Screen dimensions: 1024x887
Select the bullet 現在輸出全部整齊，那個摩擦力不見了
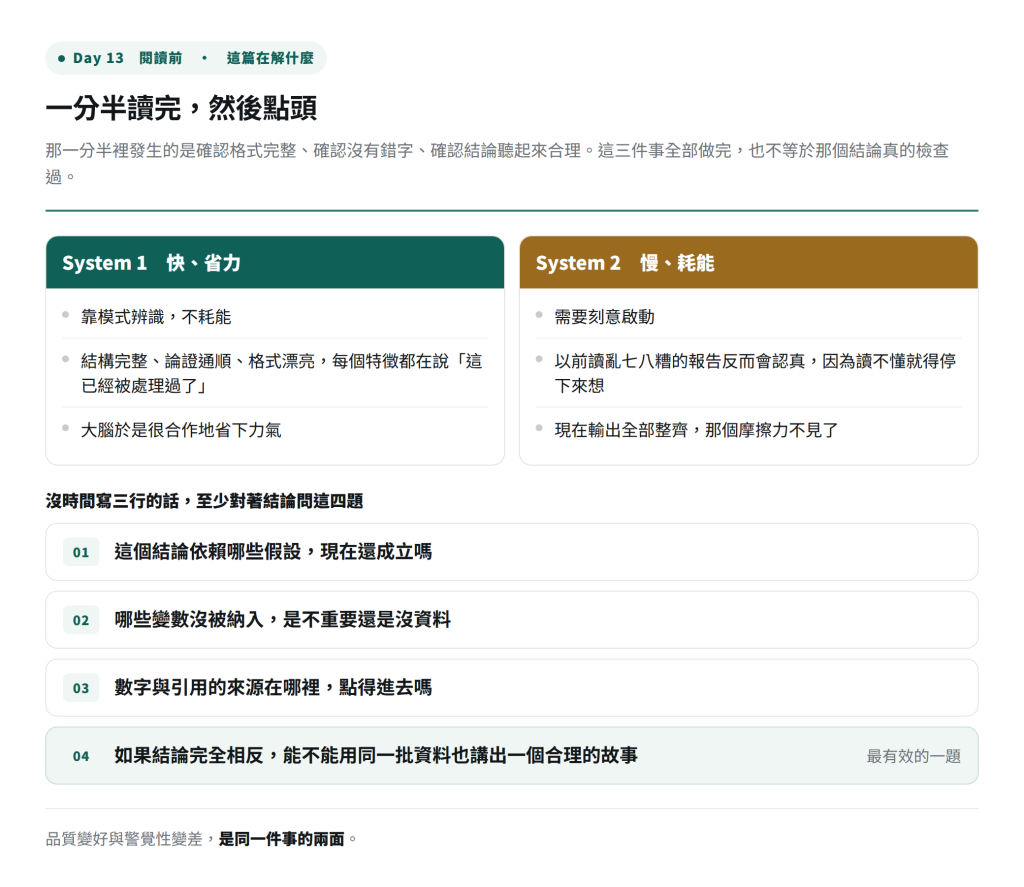click(696, 430)
